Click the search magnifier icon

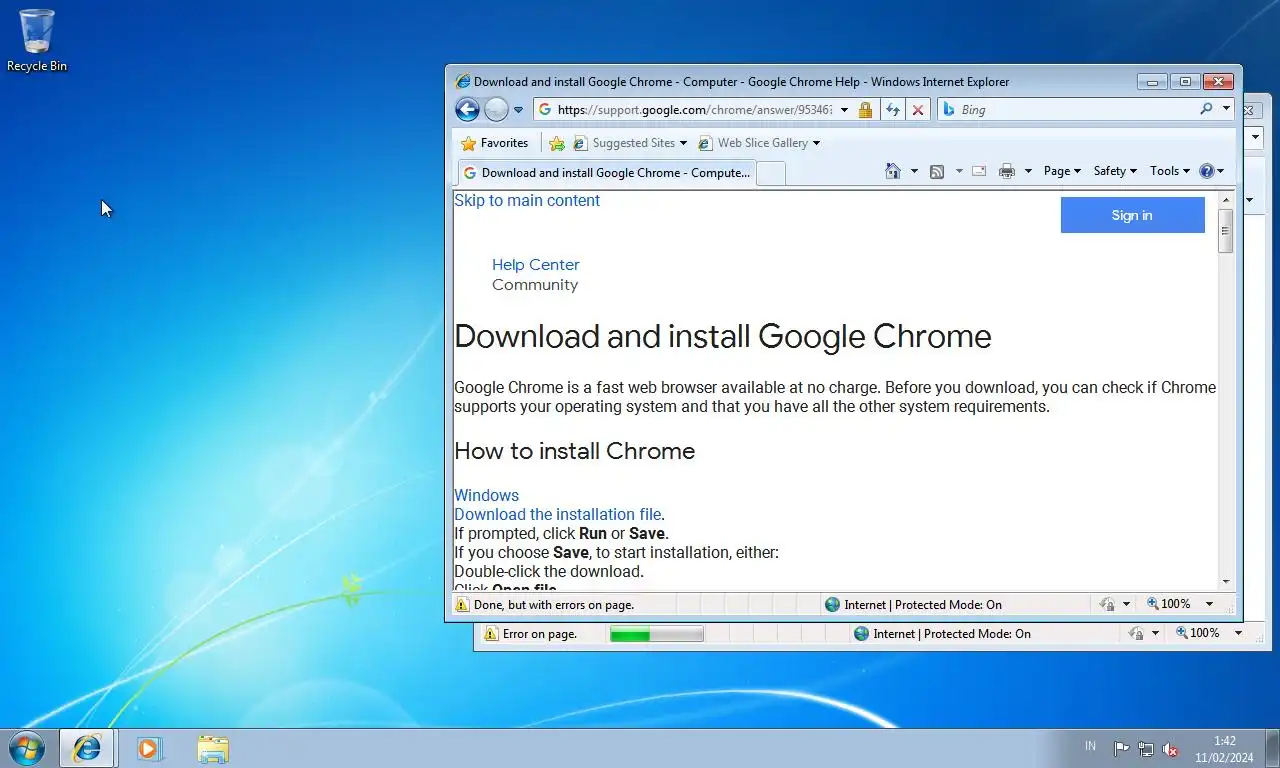tap(1206, 109)
